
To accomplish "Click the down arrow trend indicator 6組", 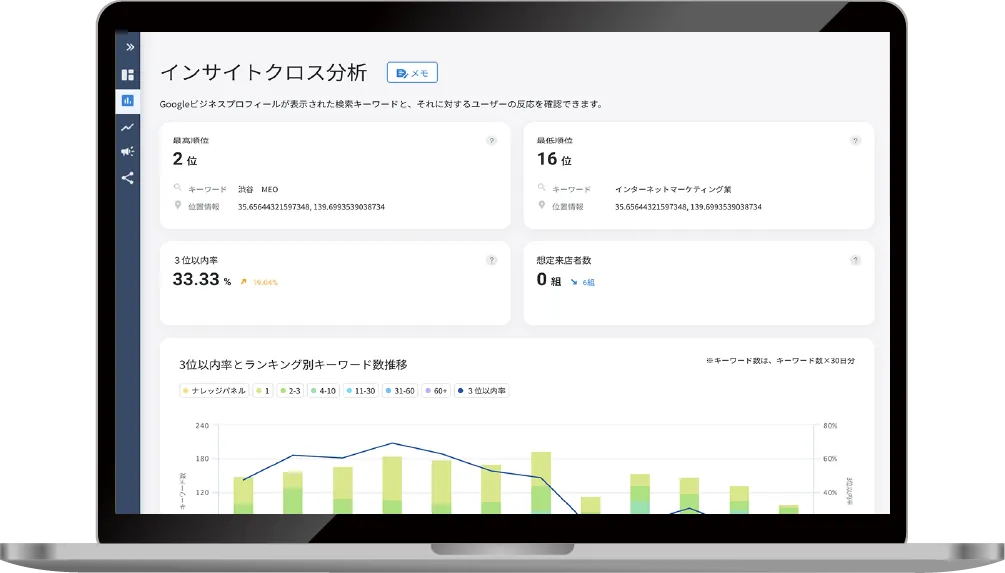I will 582,282.
